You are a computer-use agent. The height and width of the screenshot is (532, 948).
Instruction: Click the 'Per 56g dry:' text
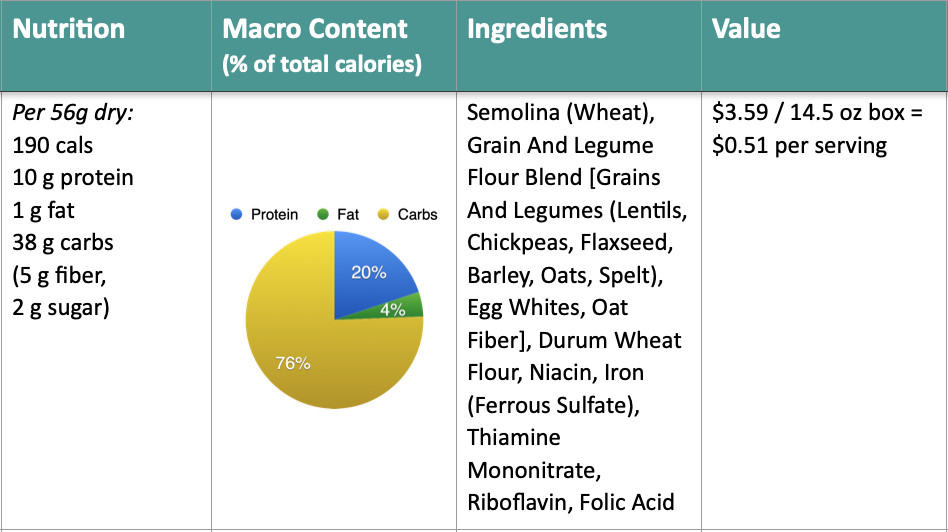(x=73, y=113)
